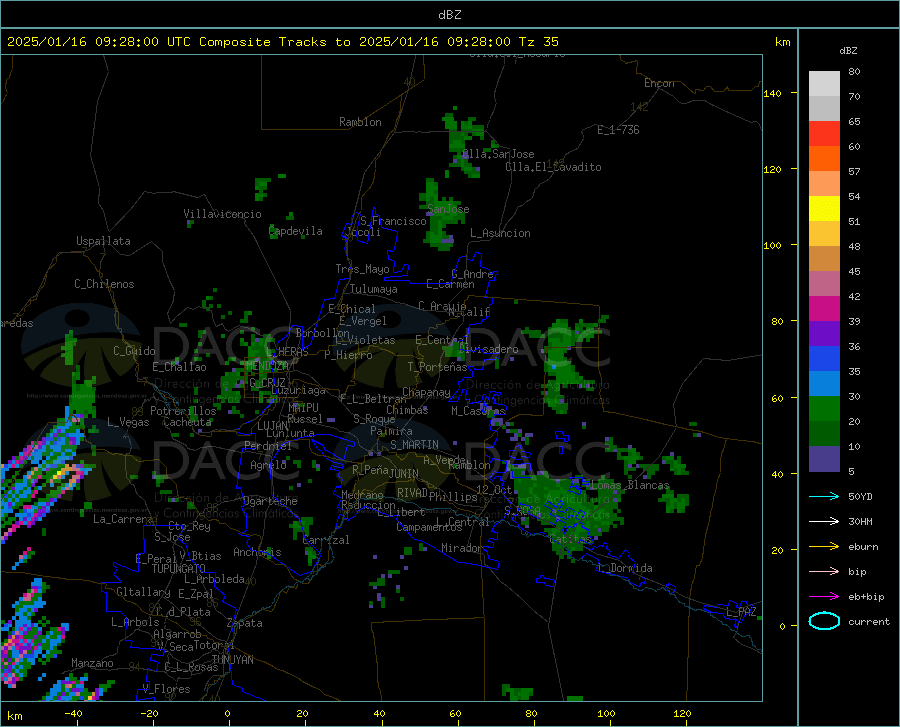900x727 pixels.
Task: Click the yellow eburn arrow icon
Action: tap(824, 547)
